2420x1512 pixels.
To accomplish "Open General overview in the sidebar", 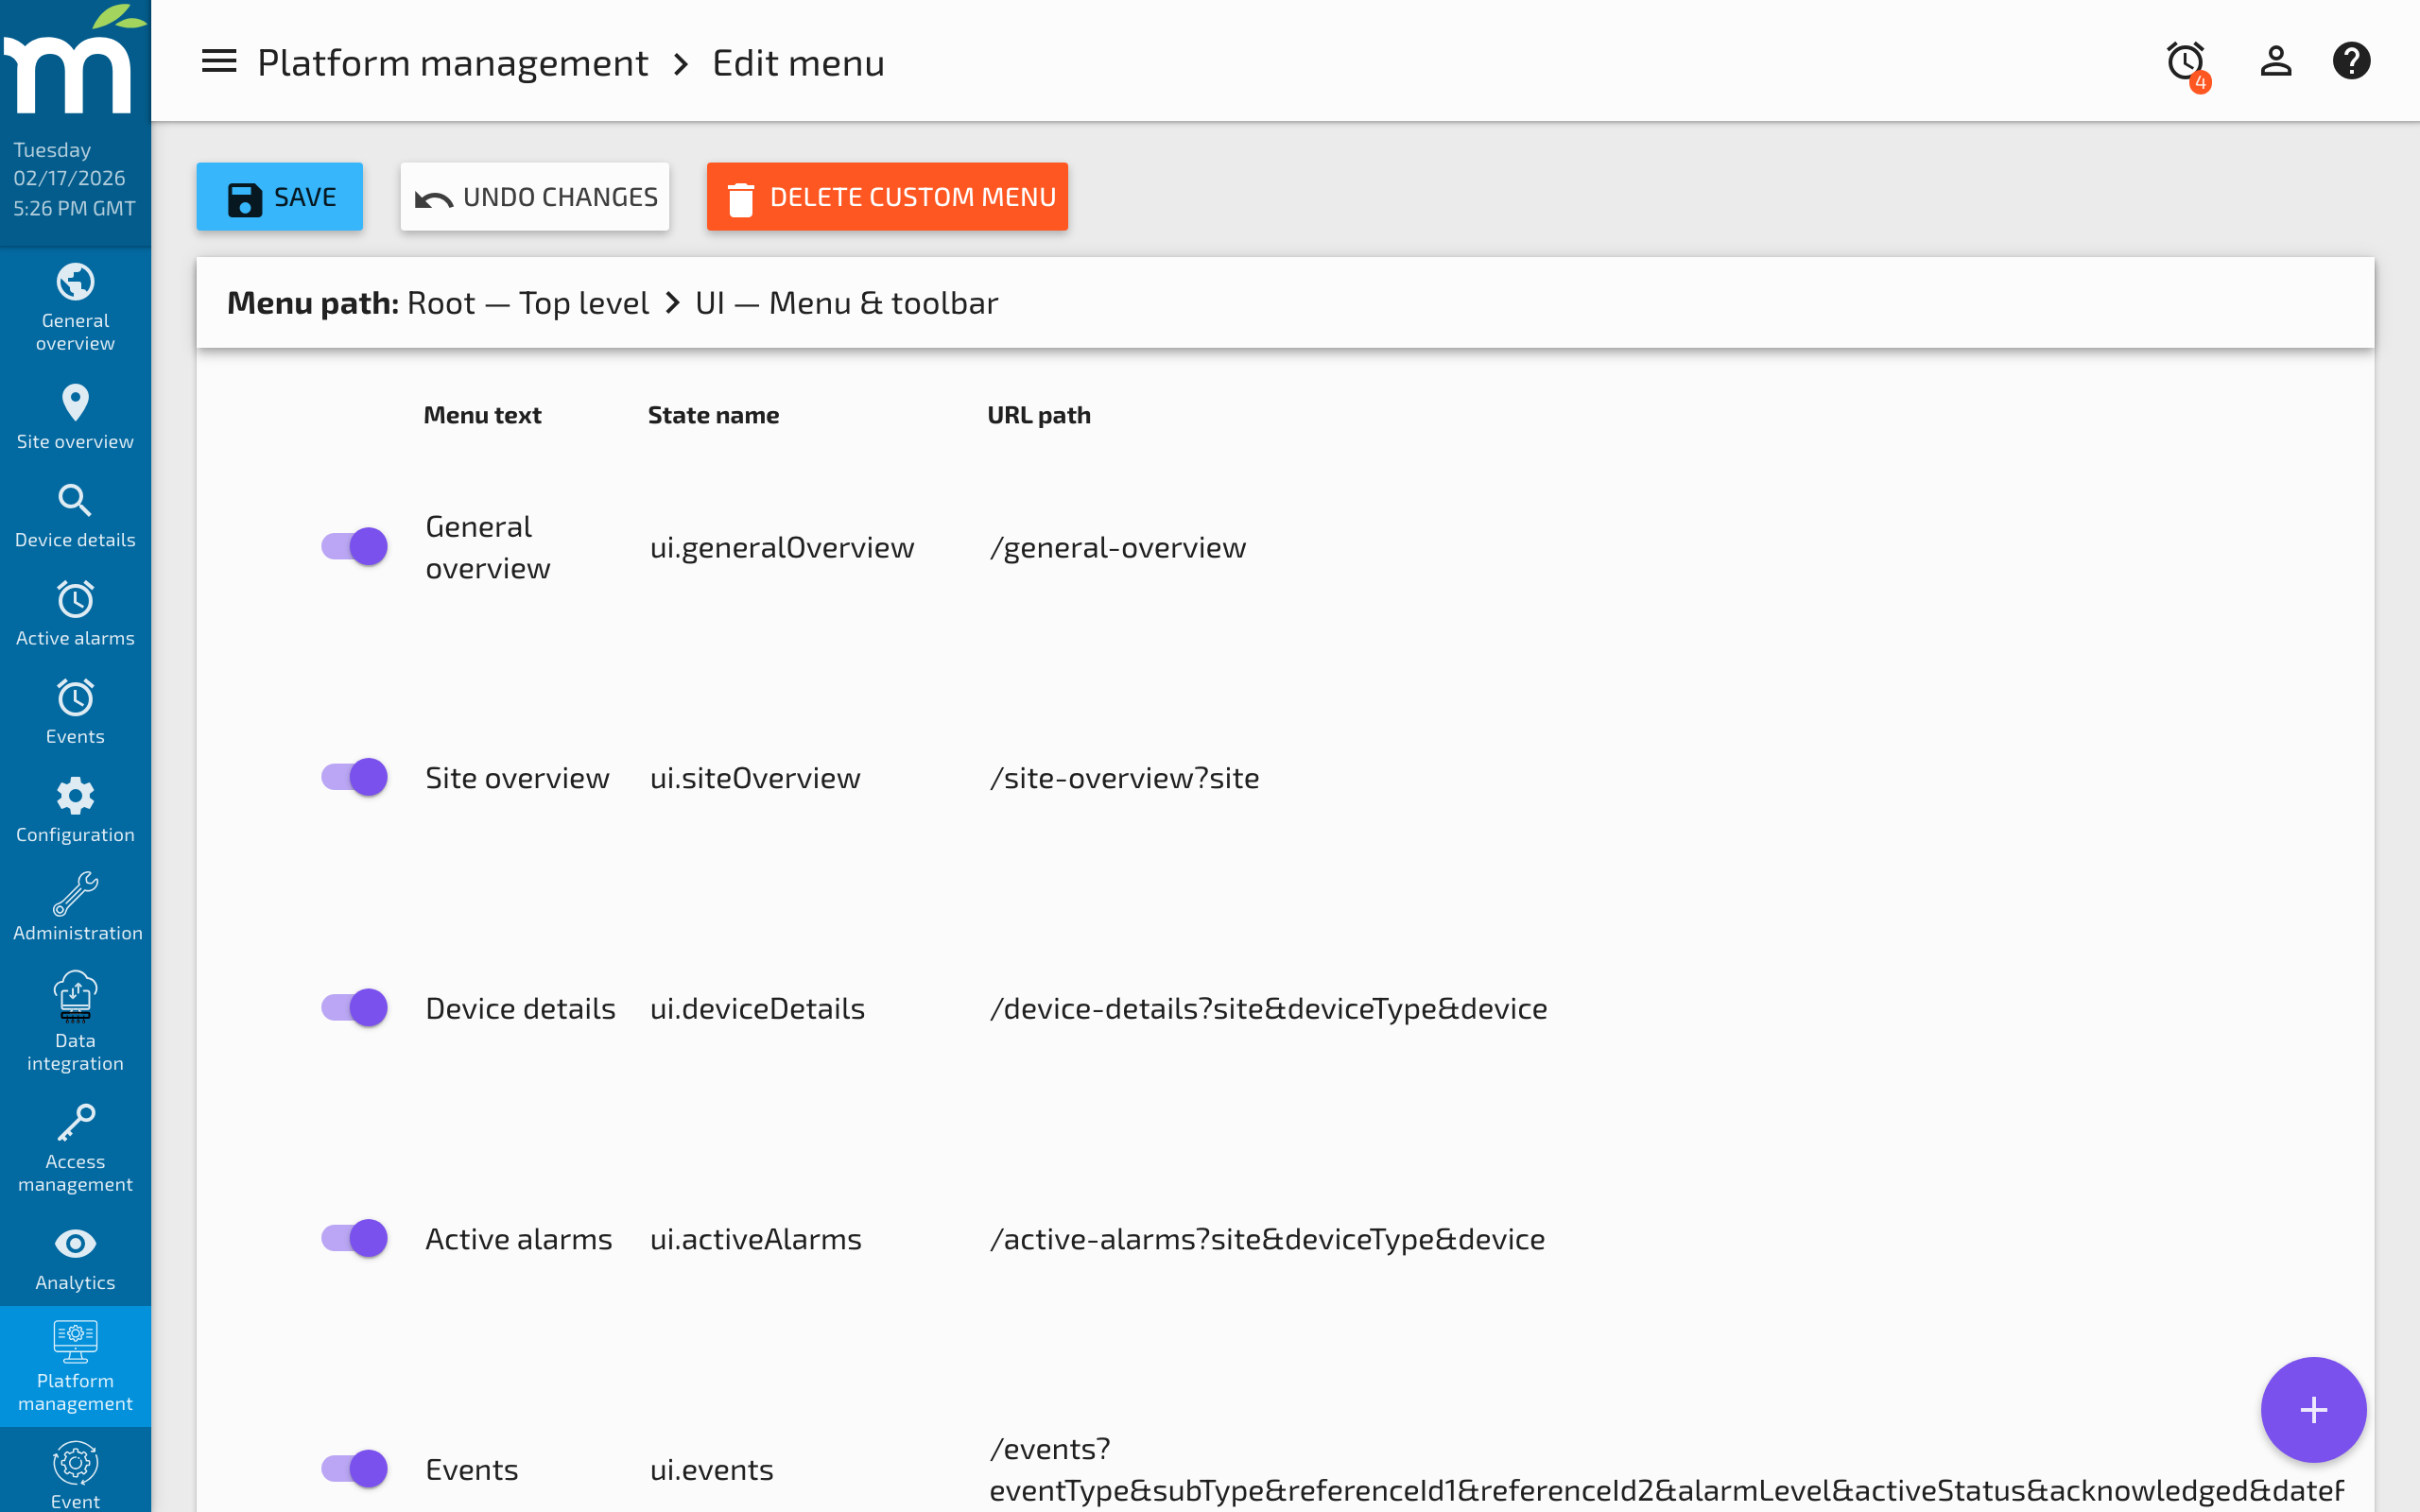I will (x=75, y=306).
